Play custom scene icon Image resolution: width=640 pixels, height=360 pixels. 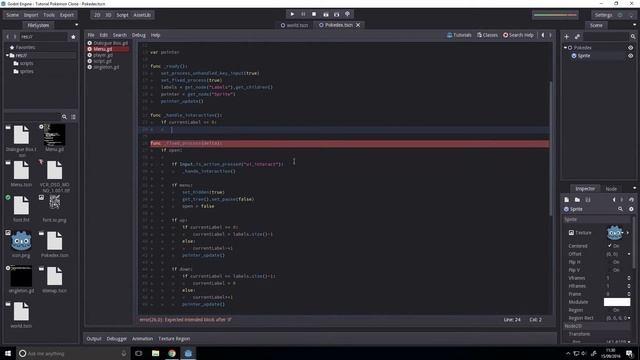pos(336,14)
